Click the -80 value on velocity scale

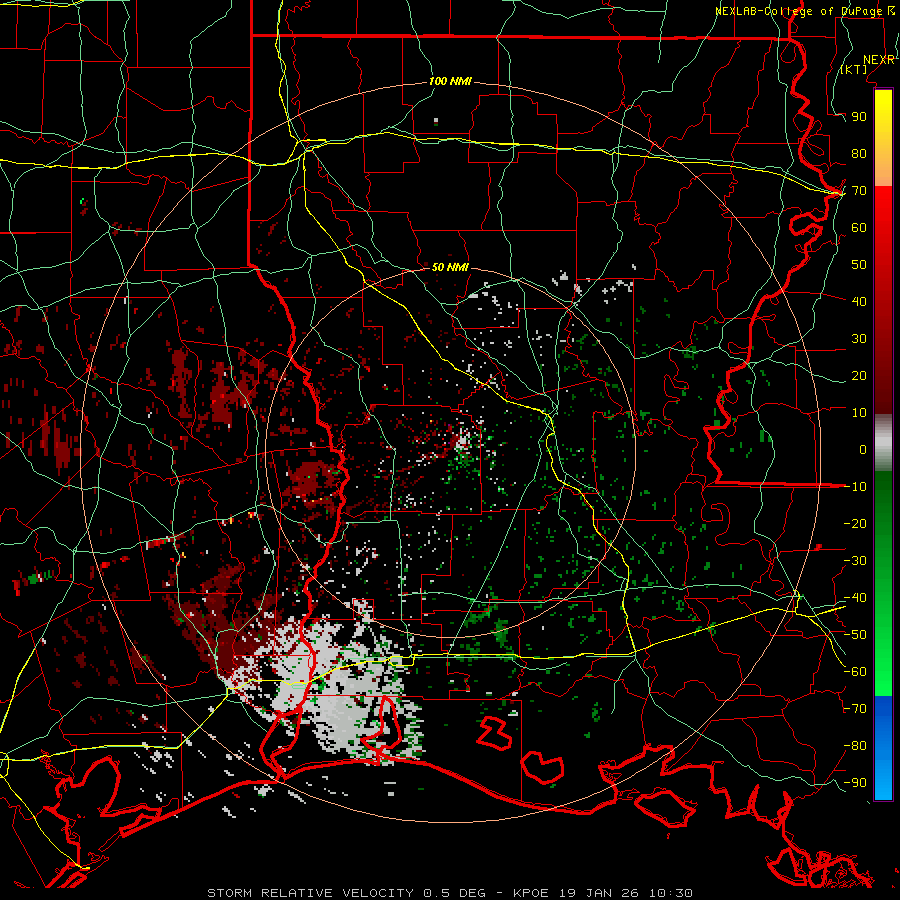point(855,746)
